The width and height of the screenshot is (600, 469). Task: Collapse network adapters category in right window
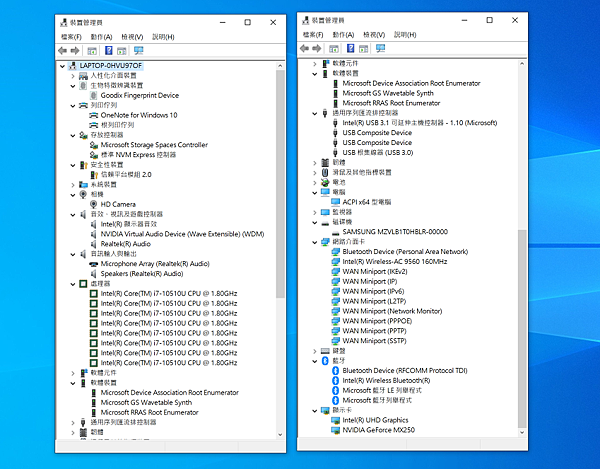315,242
